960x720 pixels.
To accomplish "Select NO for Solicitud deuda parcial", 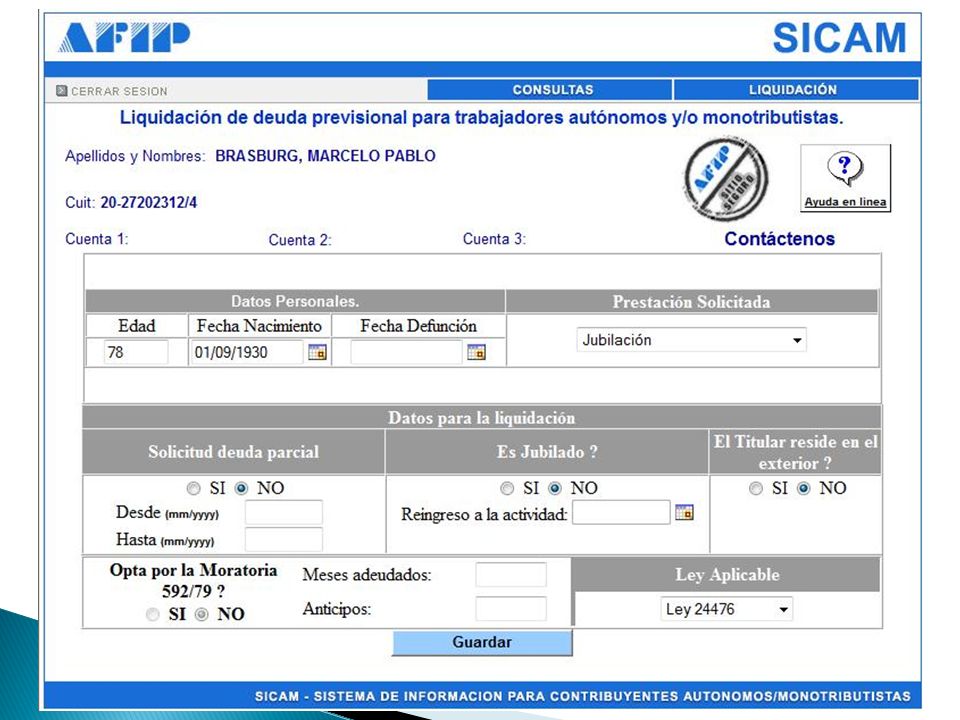I will click(241, 488).
